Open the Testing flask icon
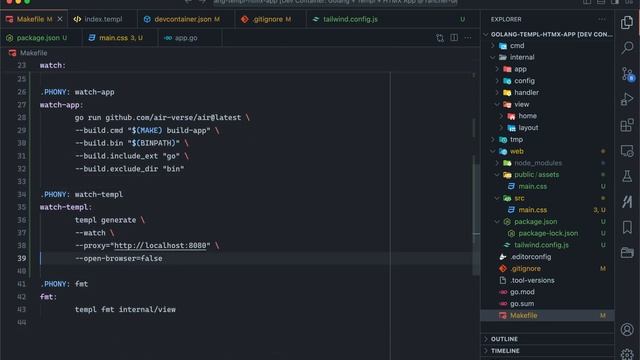The image size is (640, 360). 627,176
